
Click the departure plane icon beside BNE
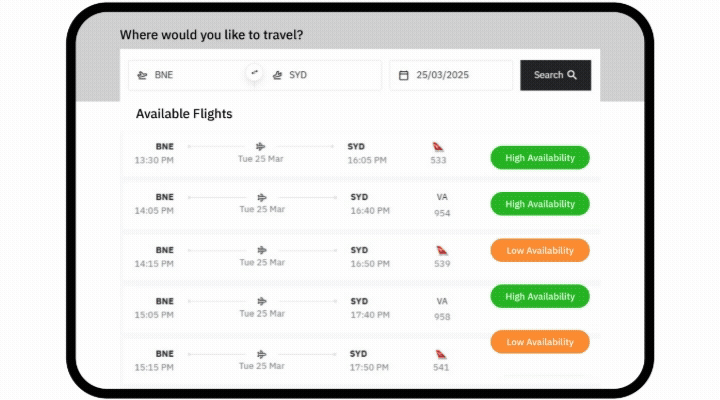[x=142, y=75]
